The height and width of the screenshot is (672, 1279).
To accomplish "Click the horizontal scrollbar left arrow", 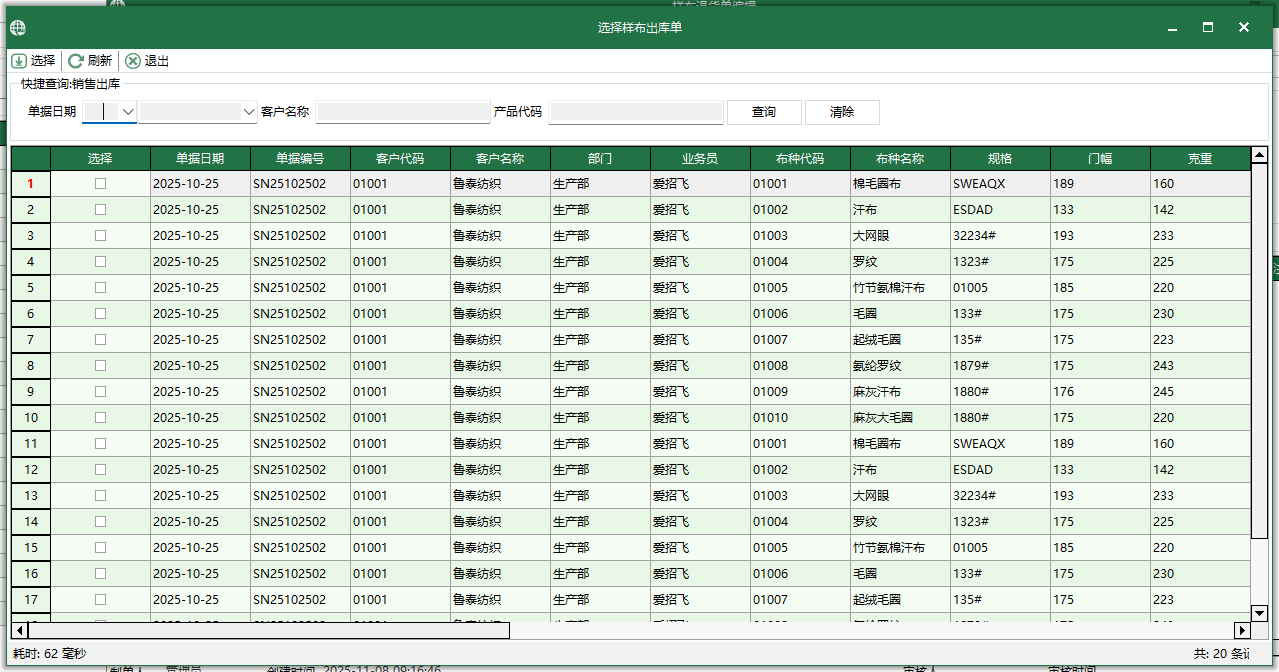I will (17, 630).
